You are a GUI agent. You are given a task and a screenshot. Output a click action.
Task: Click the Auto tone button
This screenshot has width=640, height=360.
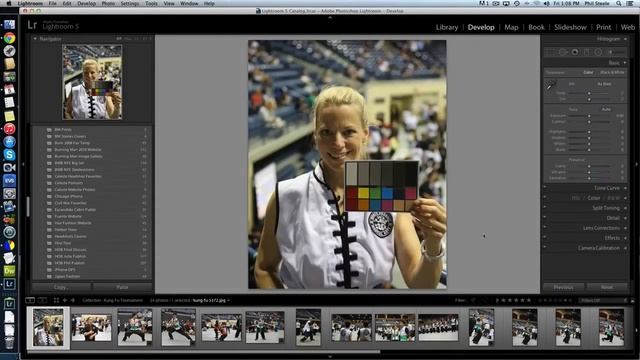click(x=606, y=109)
